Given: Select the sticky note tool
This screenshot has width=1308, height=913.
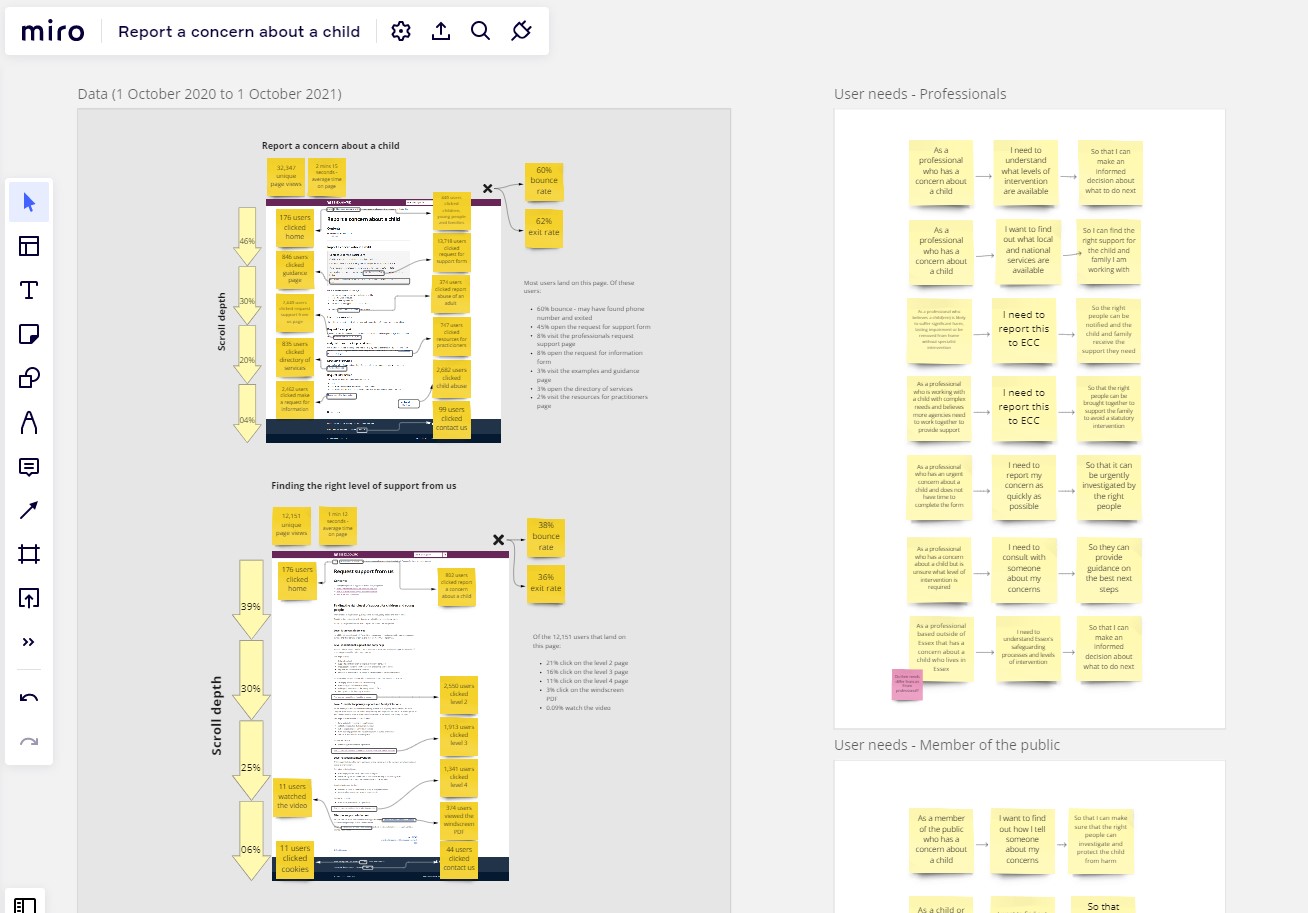Looking at the screenshot, I should [29, 334].
